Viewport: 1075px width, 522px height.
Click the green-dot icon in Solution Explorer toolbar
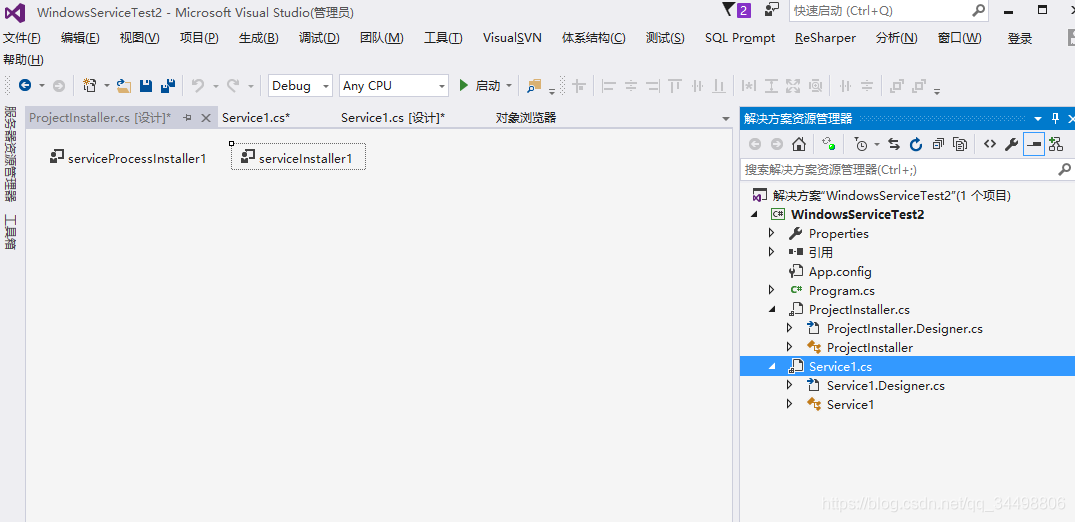[x=829, y=144]
